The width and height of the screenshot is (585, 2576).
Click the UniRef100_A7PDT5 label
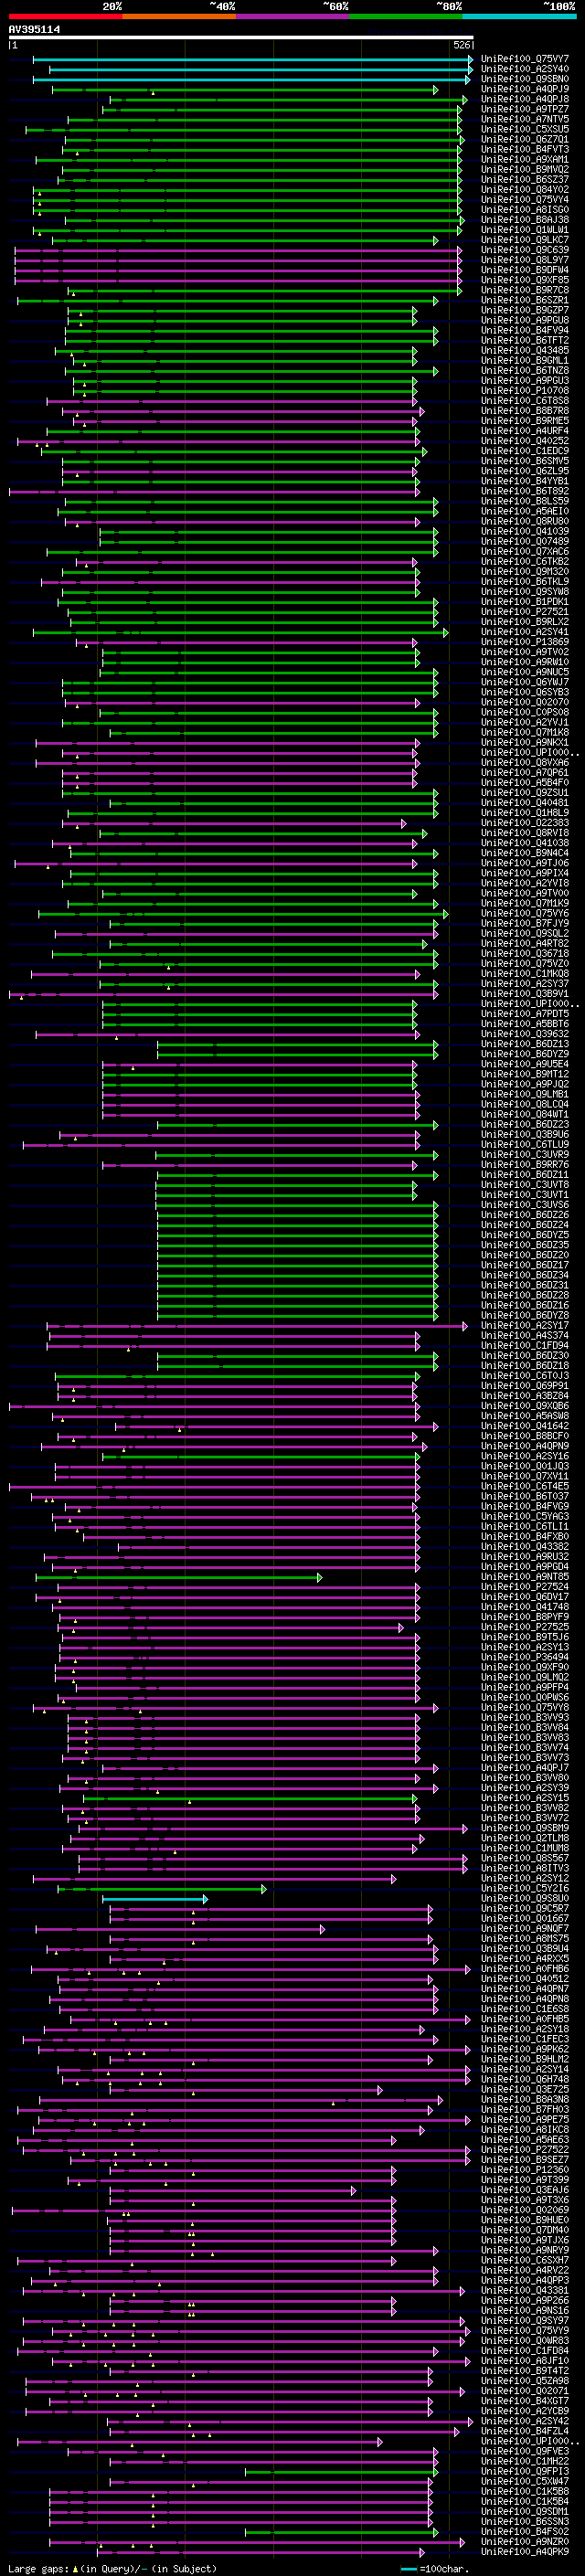pyautogui.click(x=525, y=1014)
